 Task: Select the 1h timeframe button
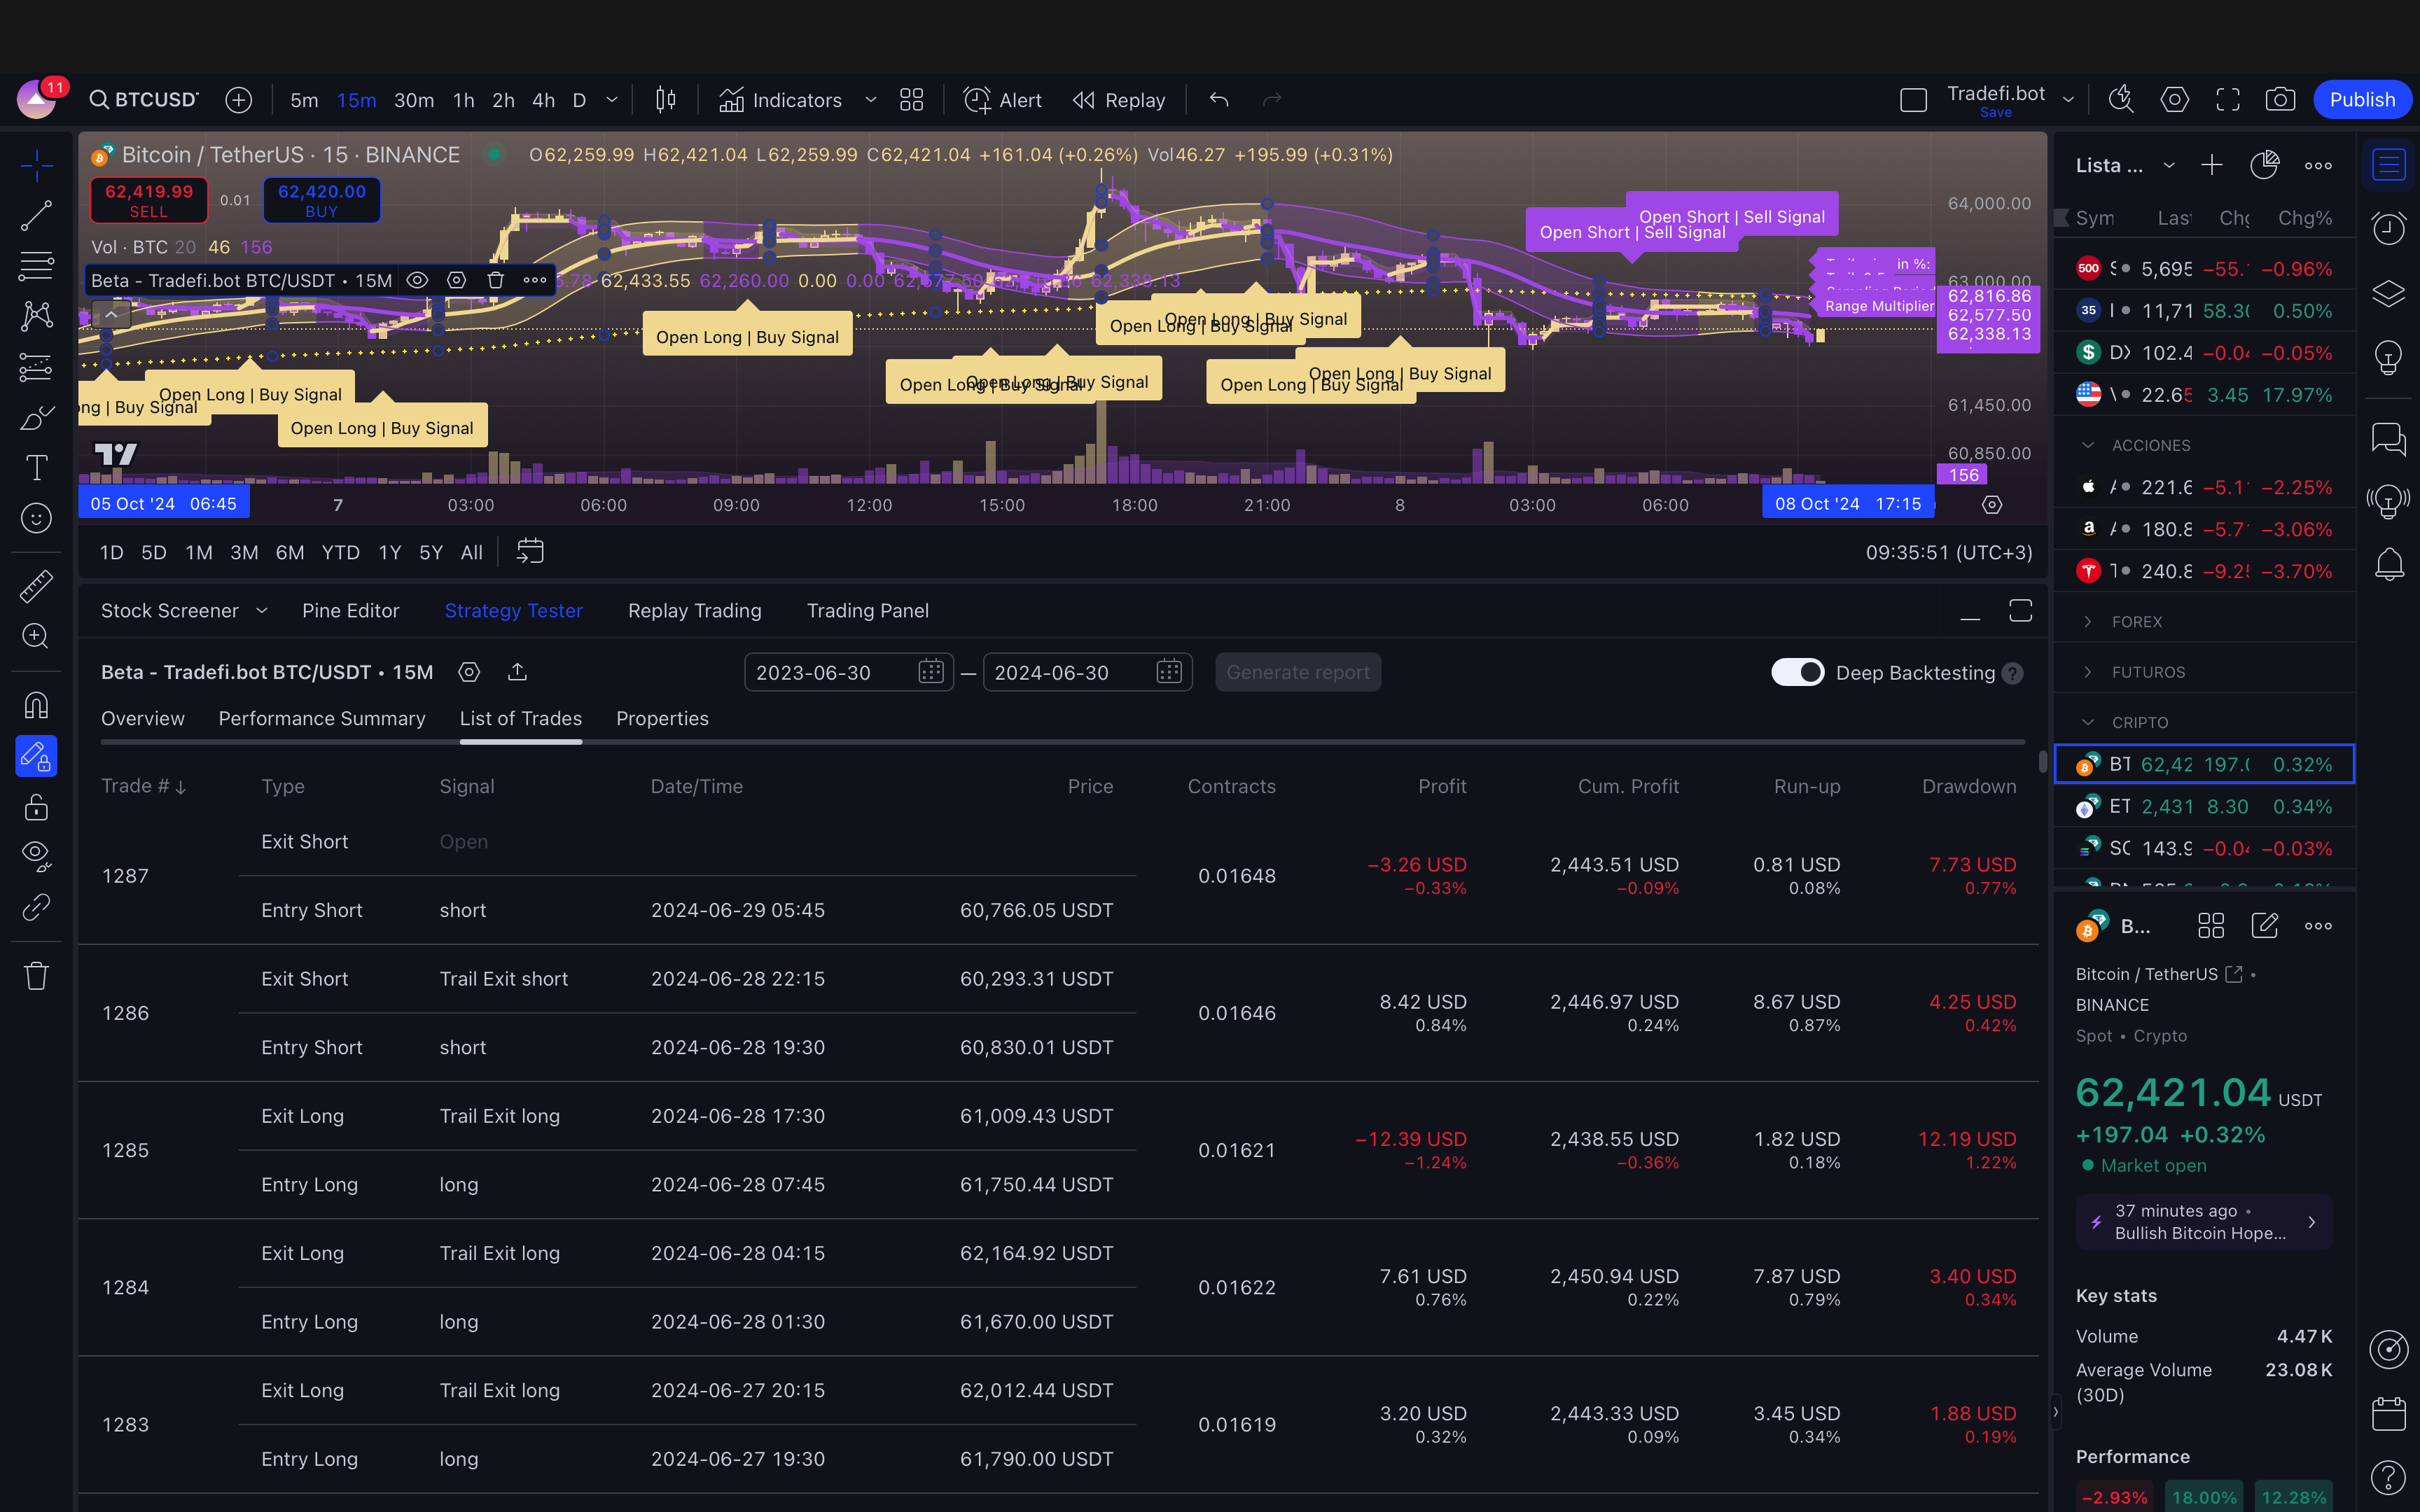point(463,100)
